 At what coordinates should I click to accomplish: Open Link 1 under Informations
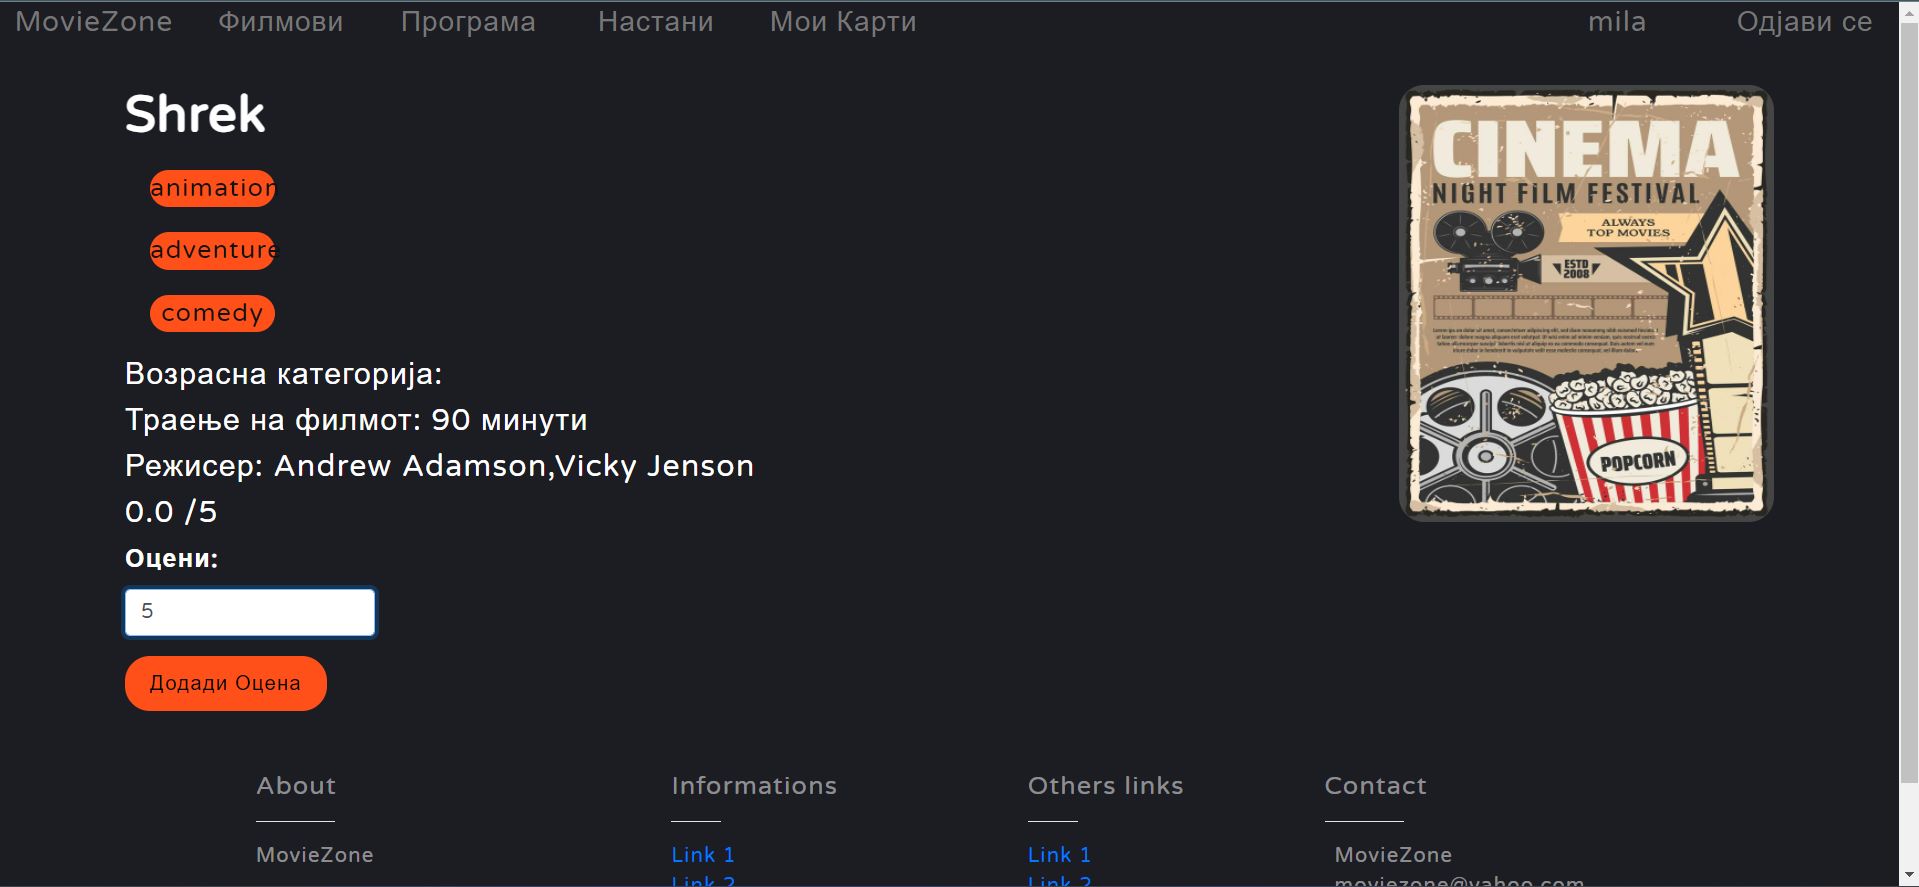coord(702,855)
